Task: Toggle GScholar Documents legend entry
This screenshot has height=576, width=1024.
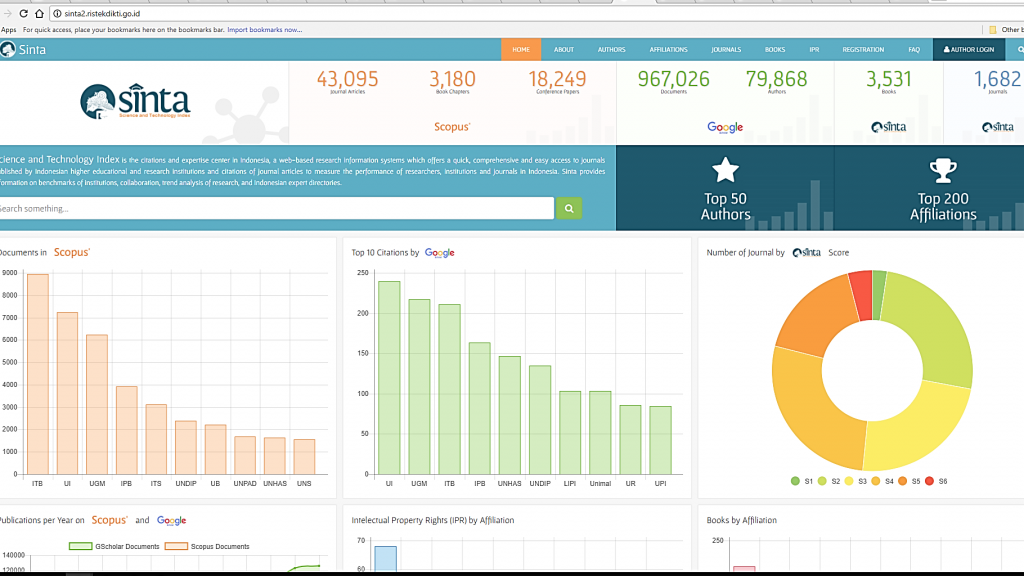Action: [113, 546]
